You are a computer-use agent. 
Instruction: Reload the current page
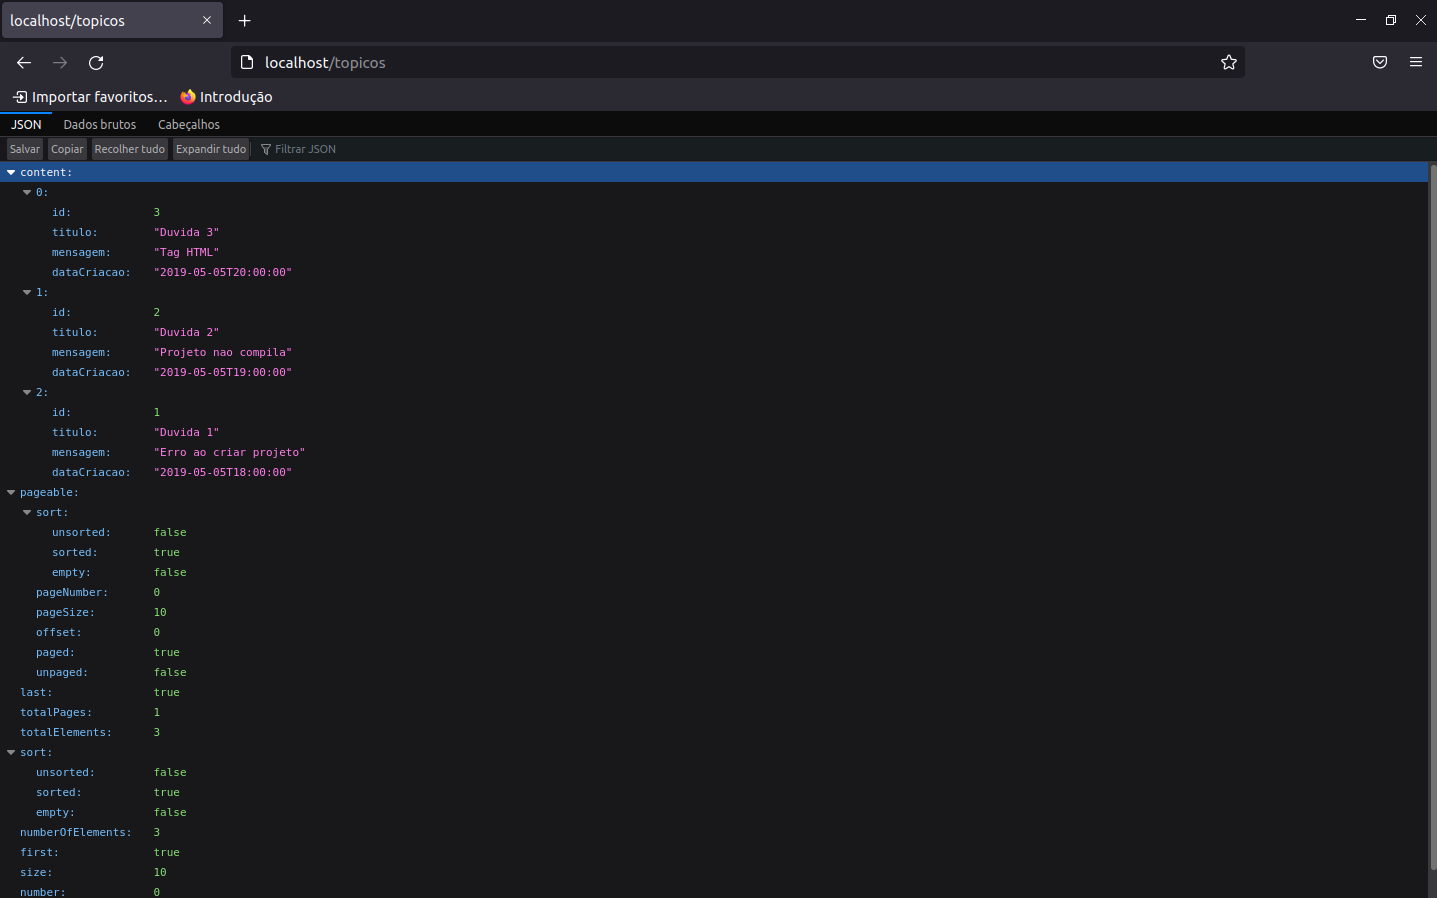96,62
